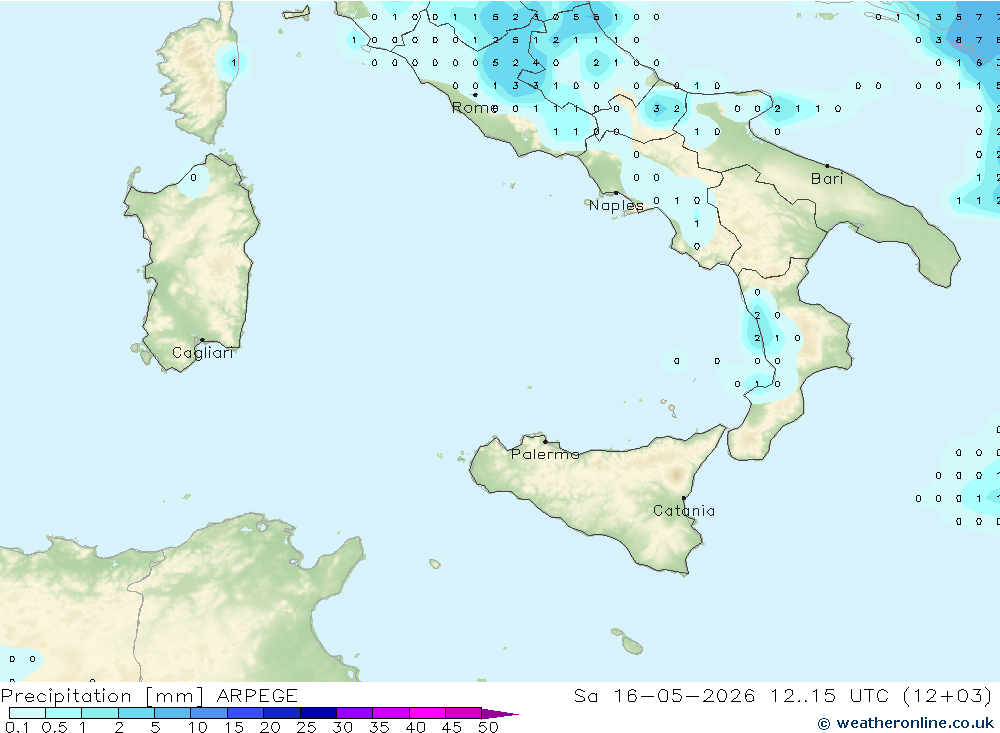Click the '(12+03)' forecast offset text
The image size is (1000, 733).
(948, 695)
